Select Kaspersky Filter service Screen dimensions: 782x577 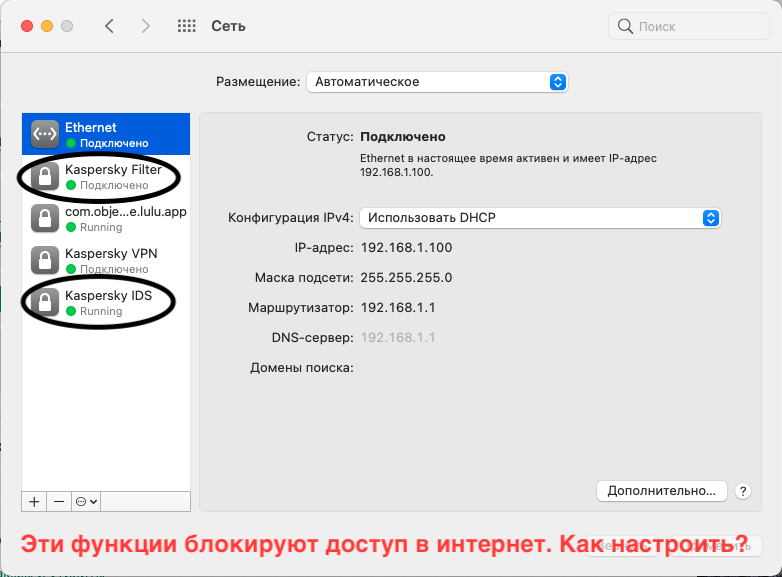[106, 177]
